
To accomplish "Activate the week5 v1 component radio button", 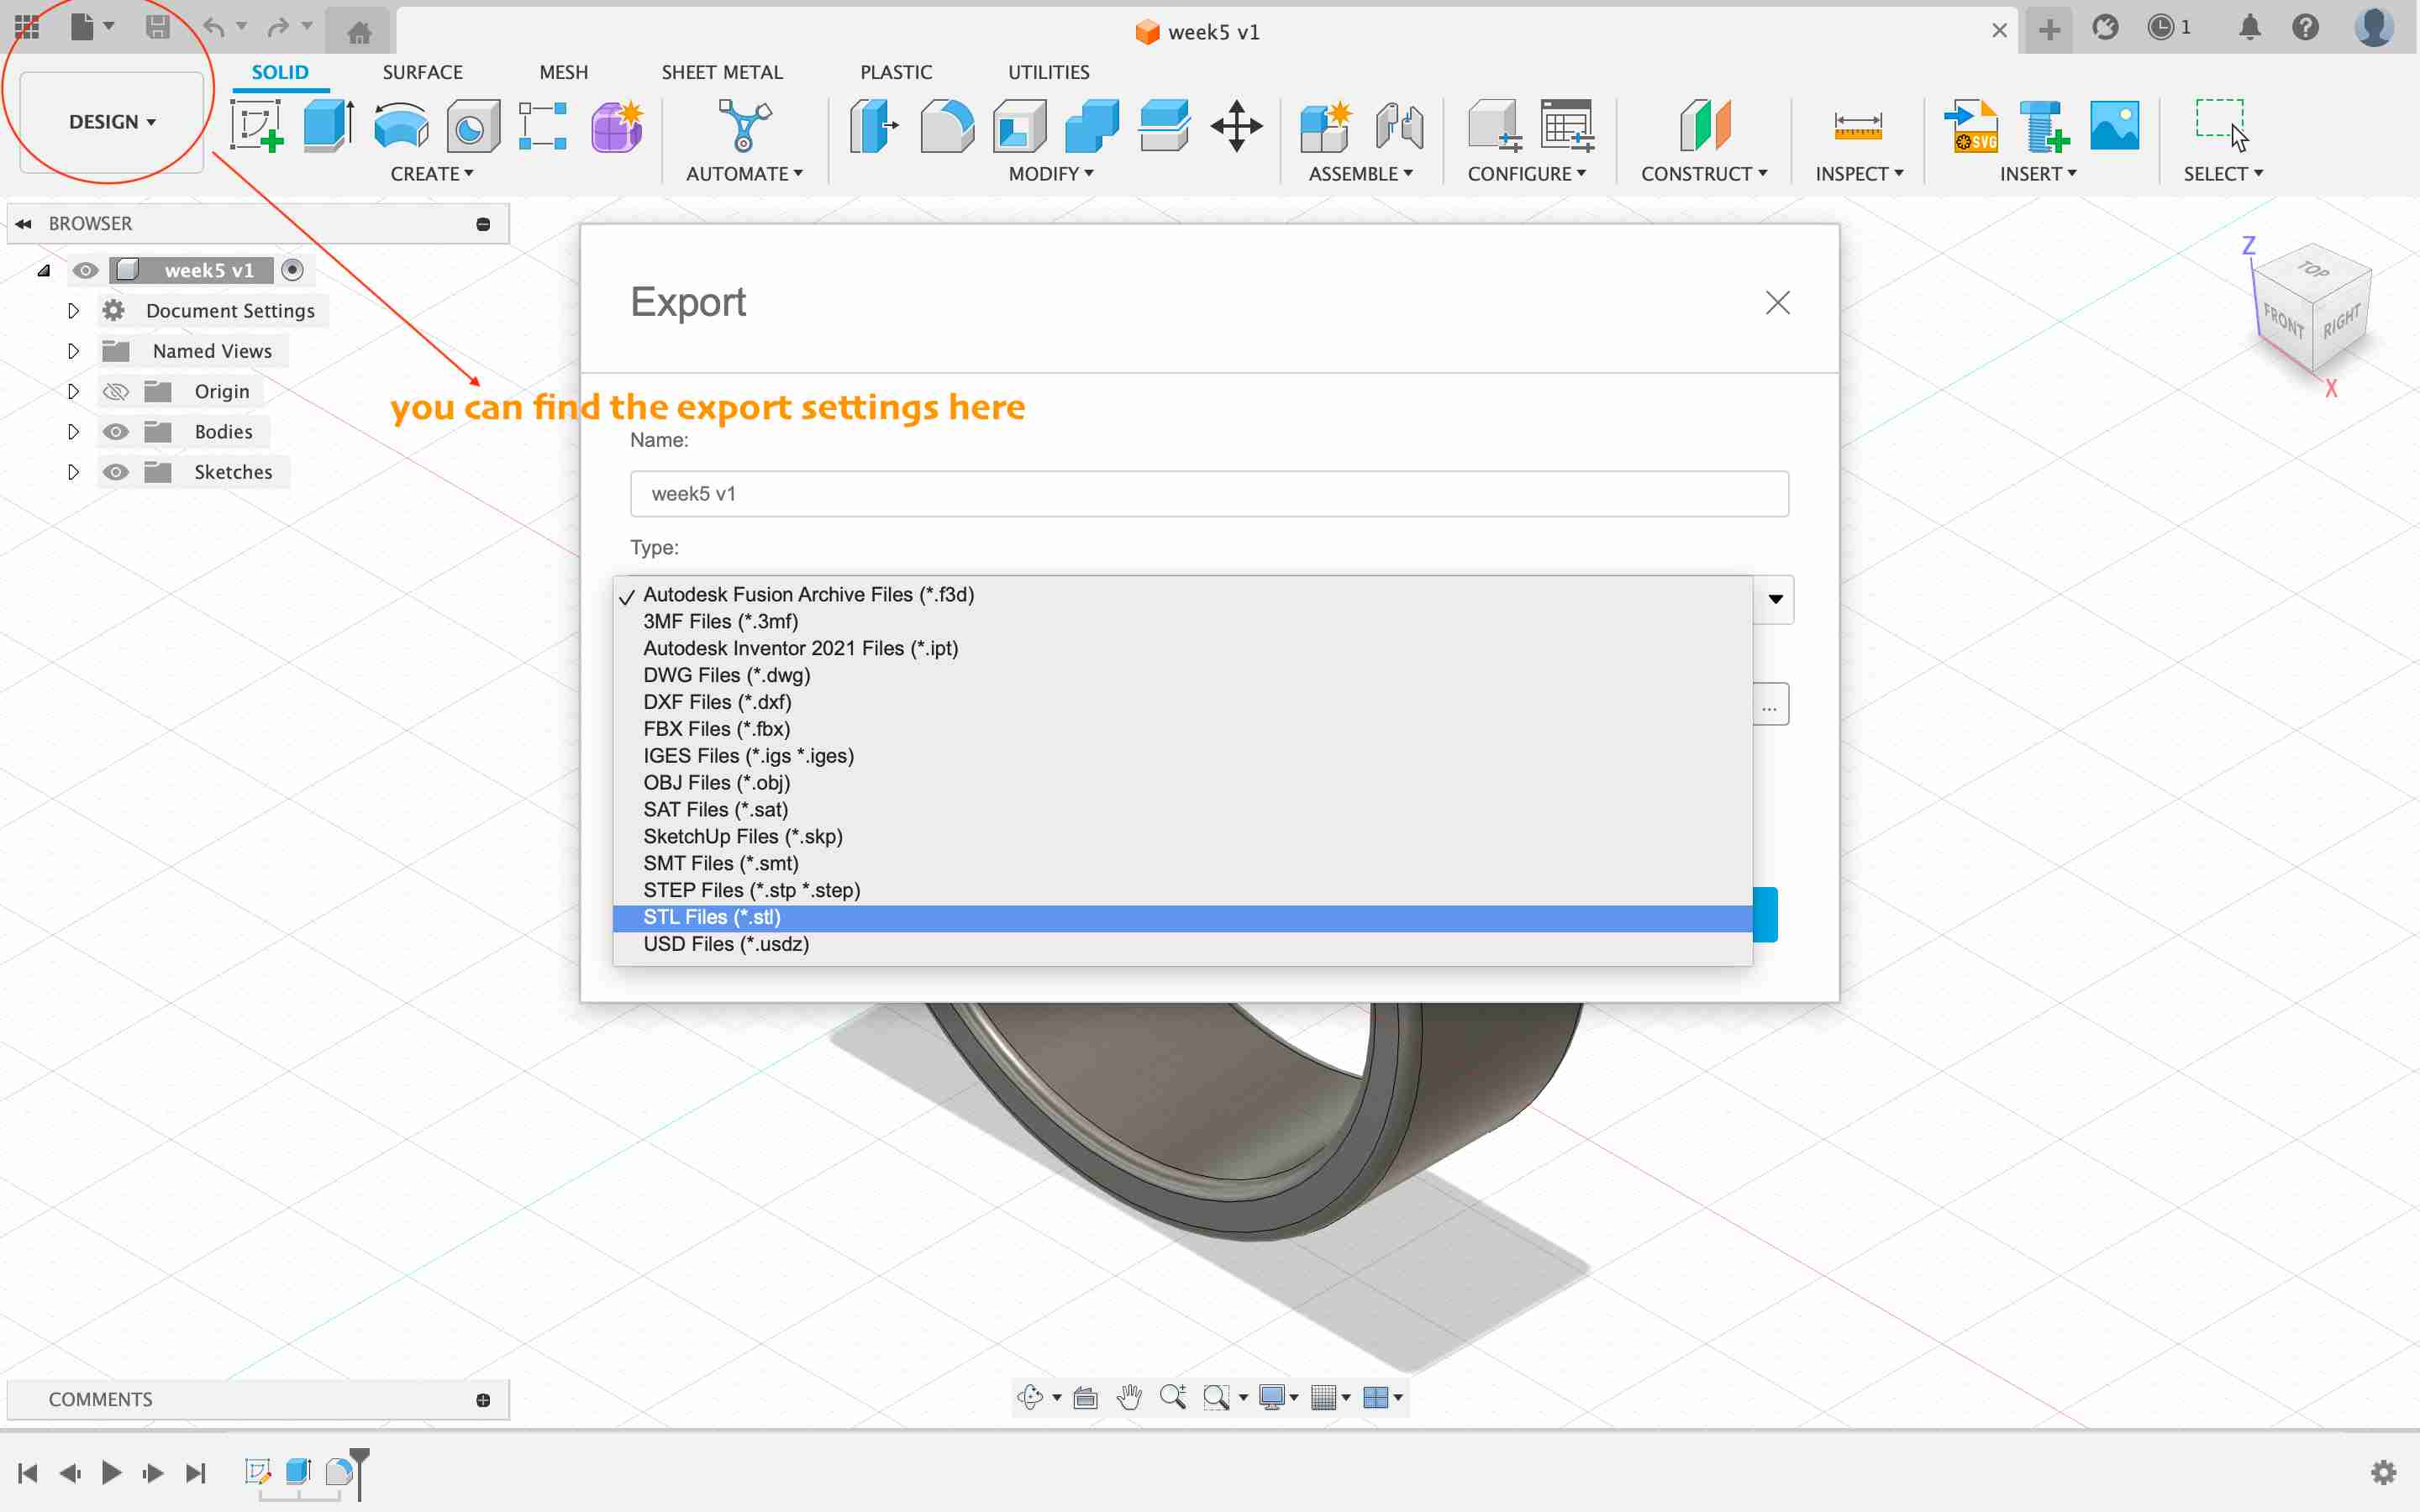I will (x=292, y=270).
